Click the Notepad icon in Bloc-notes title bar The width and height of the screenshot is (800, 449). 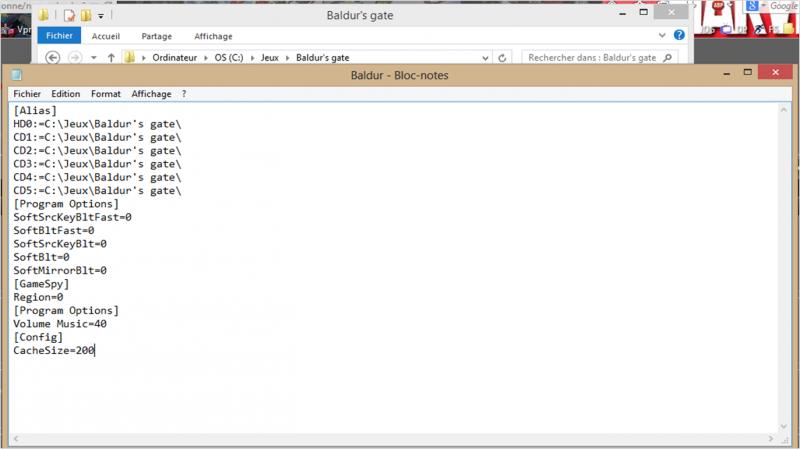click(x=16, y=75)
